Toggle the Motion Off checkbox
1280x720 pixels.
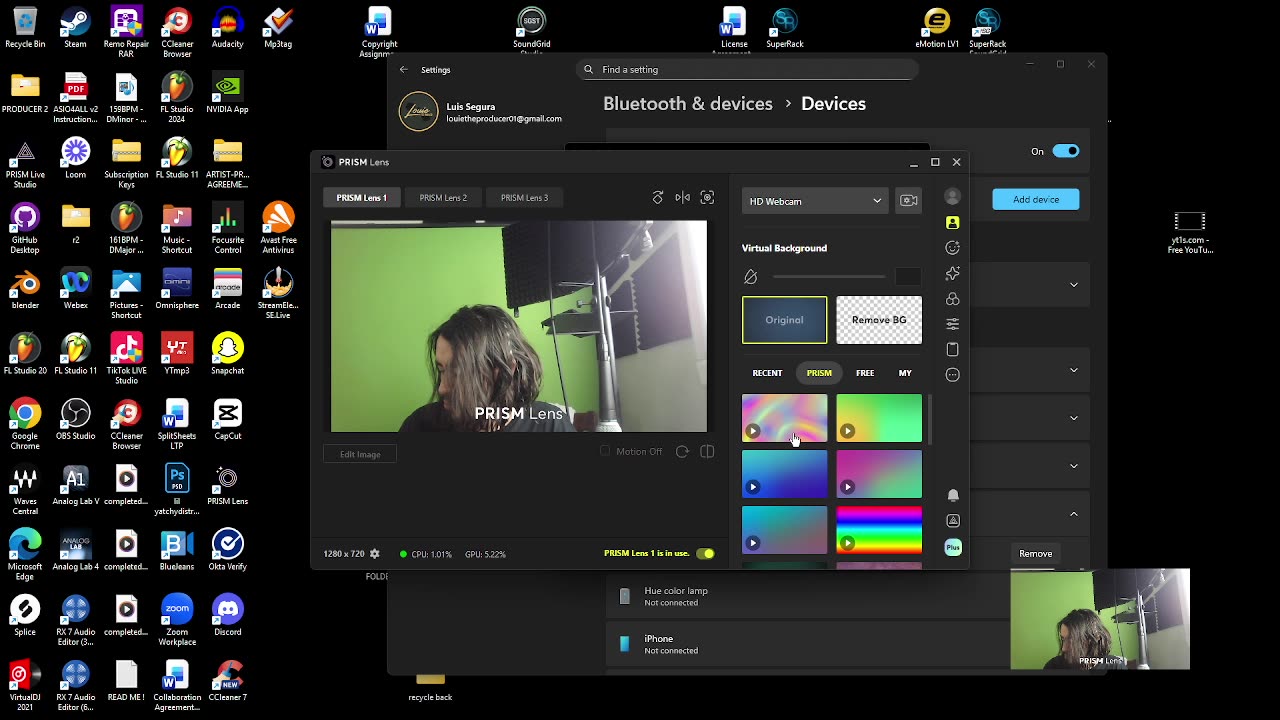[605, 452]
